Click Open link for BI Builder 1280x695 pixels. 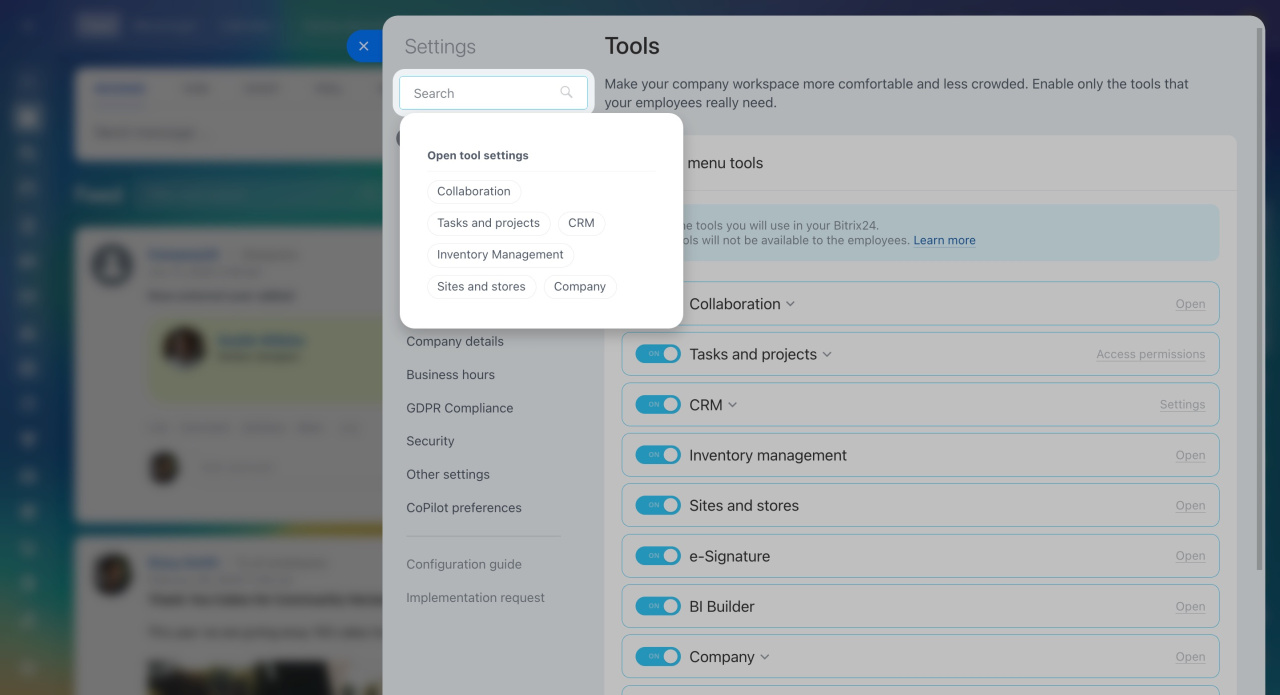1190,607
